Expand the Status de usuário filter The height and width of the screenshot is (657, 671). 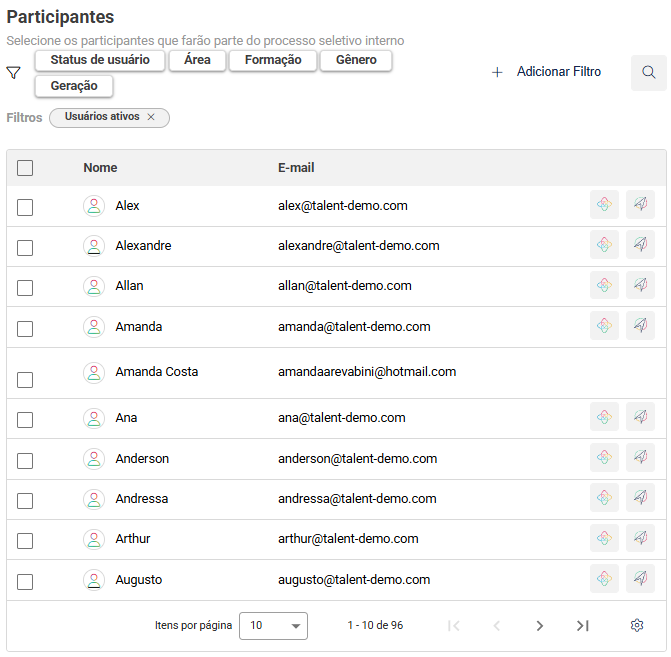[x=100, y=61]
